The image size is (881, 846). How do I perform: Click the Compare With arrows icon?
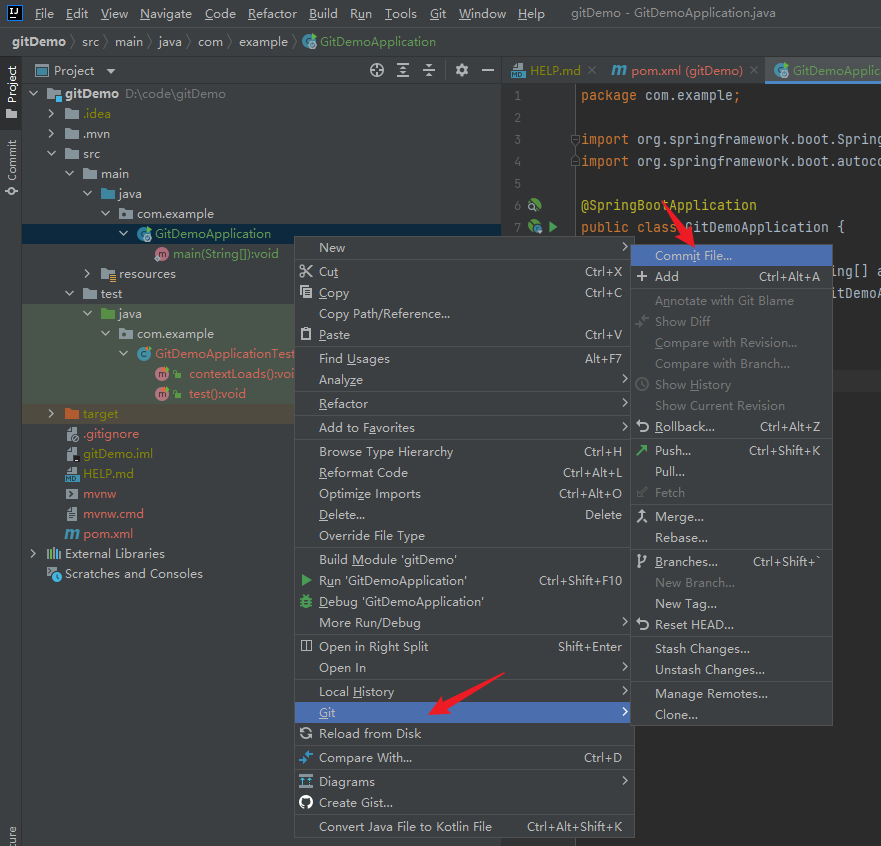tap(306, 757)
